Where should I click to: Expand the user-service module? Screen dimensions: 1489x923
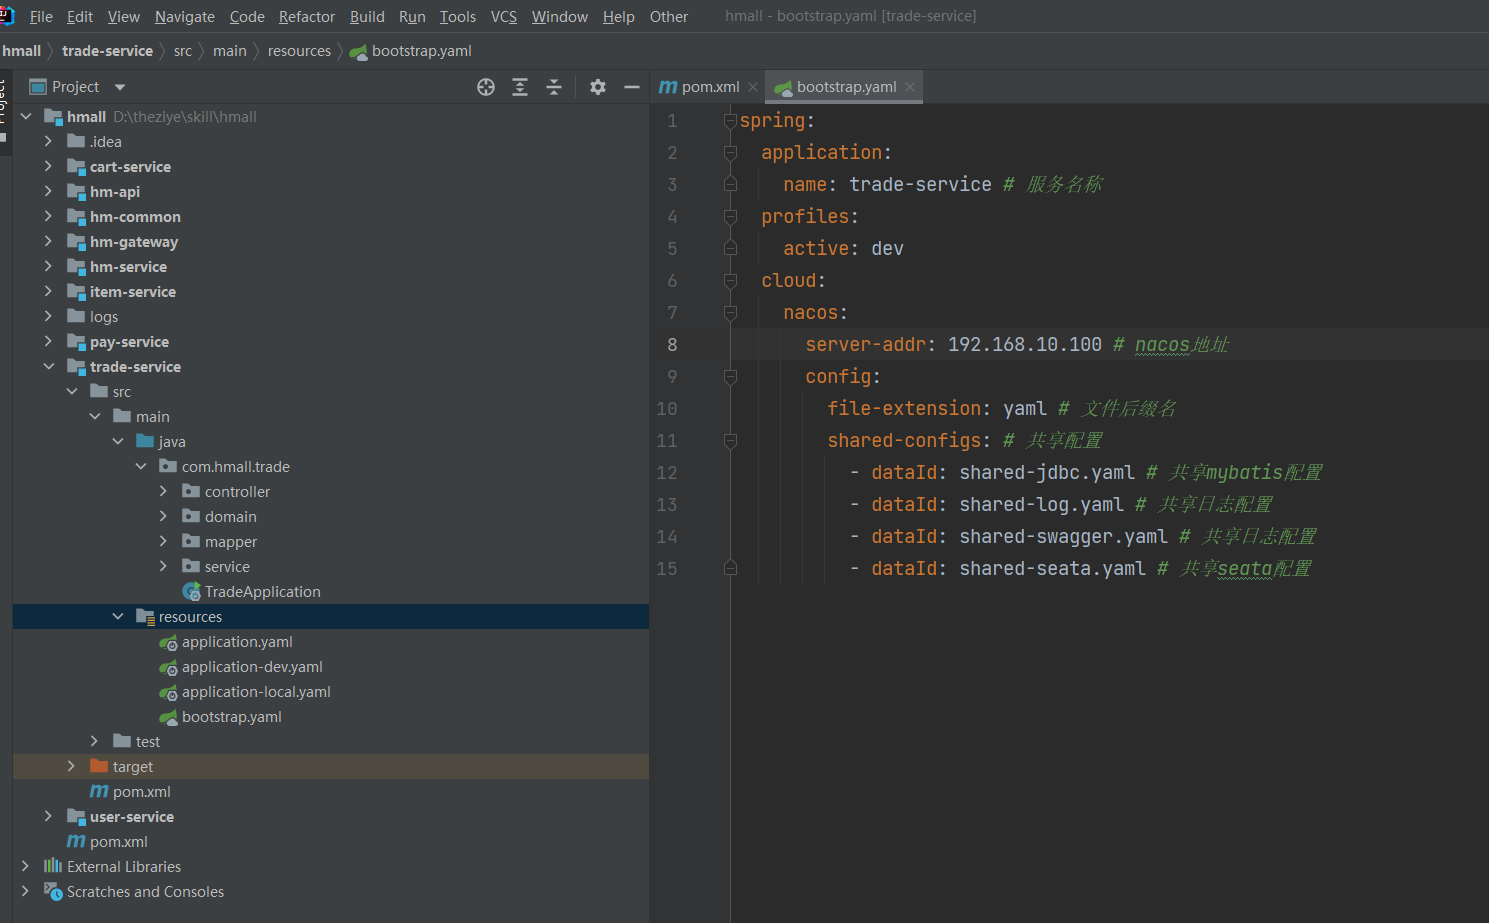pyautogui.click(x=48, y=816)
